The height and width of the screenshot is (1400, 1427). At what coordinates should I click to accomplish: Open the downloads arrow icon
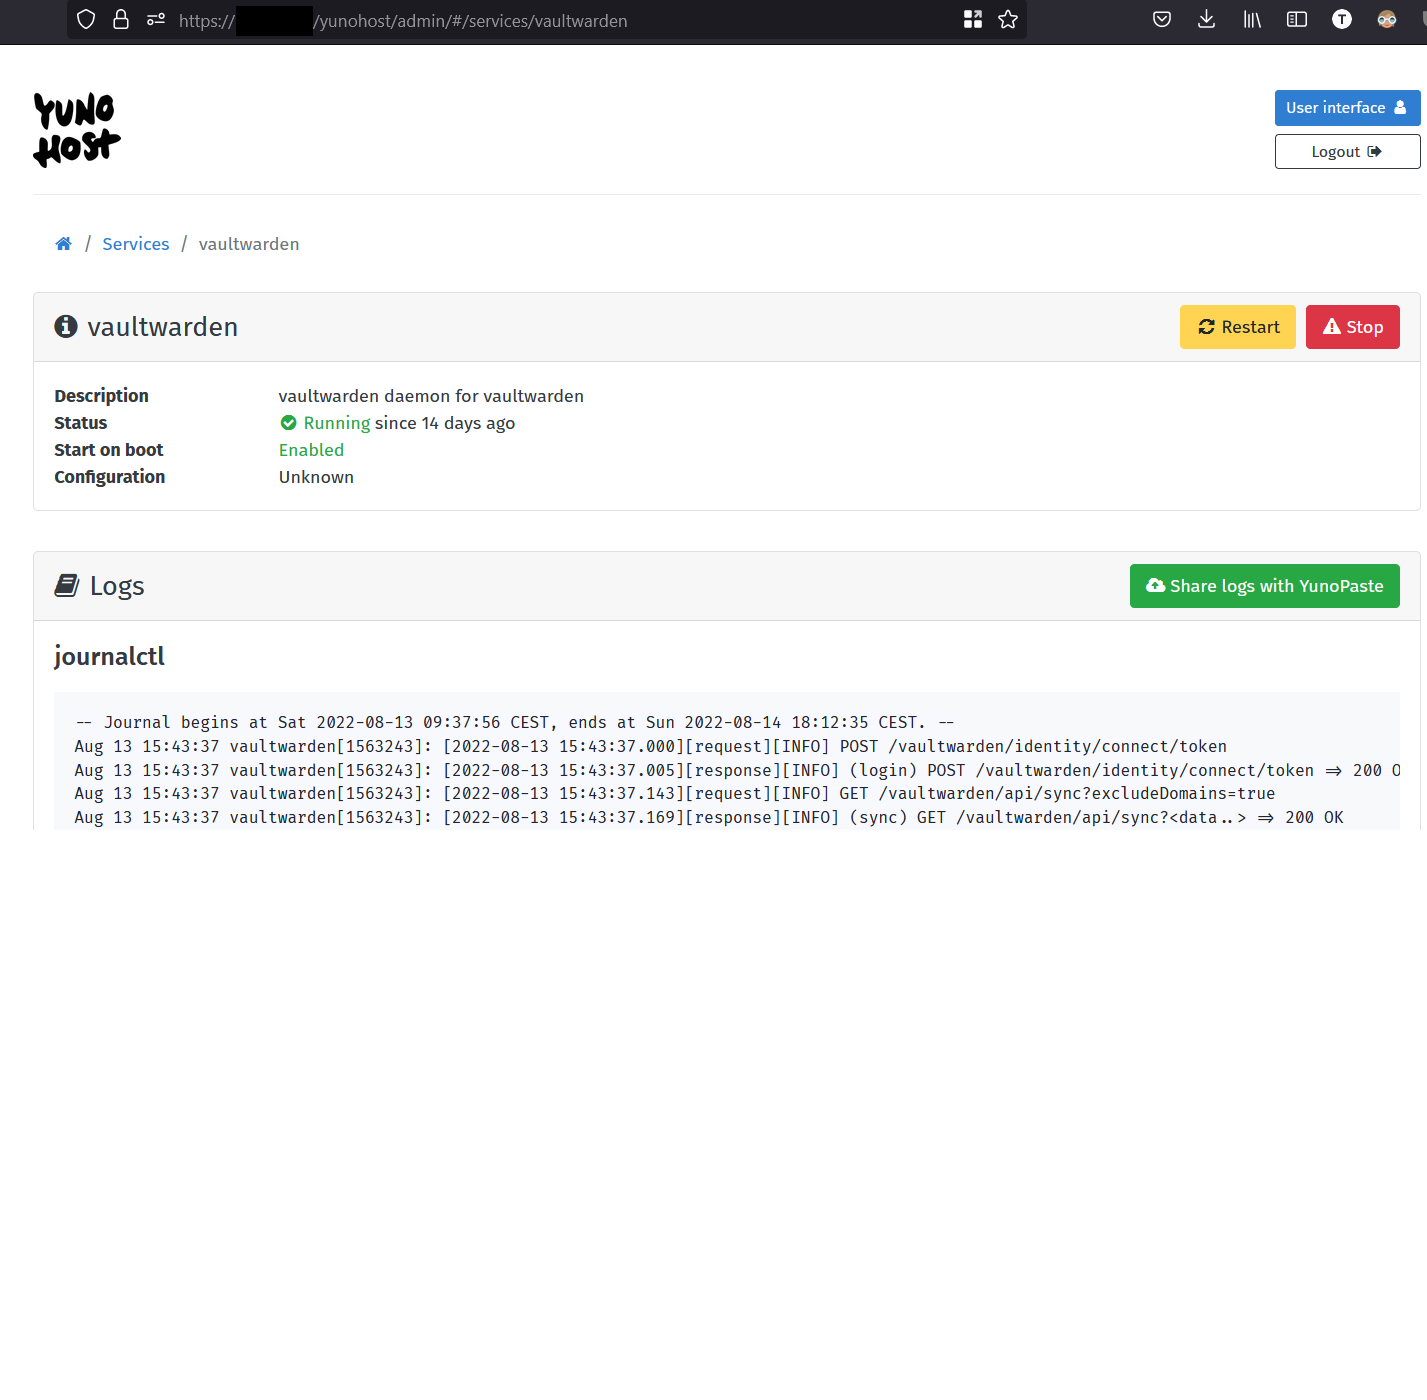(x=1207, y=20)
